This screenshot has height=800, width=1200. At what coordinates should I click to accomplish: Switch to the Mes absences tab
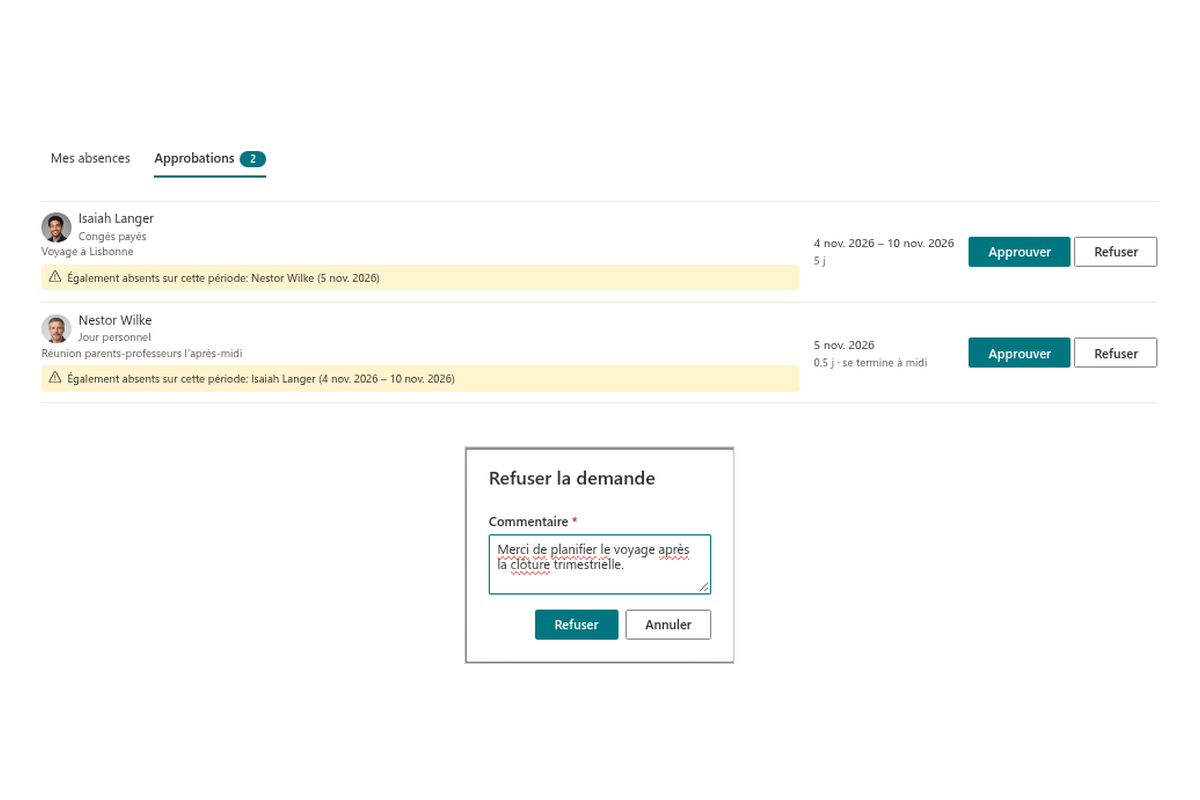(90, 158)
